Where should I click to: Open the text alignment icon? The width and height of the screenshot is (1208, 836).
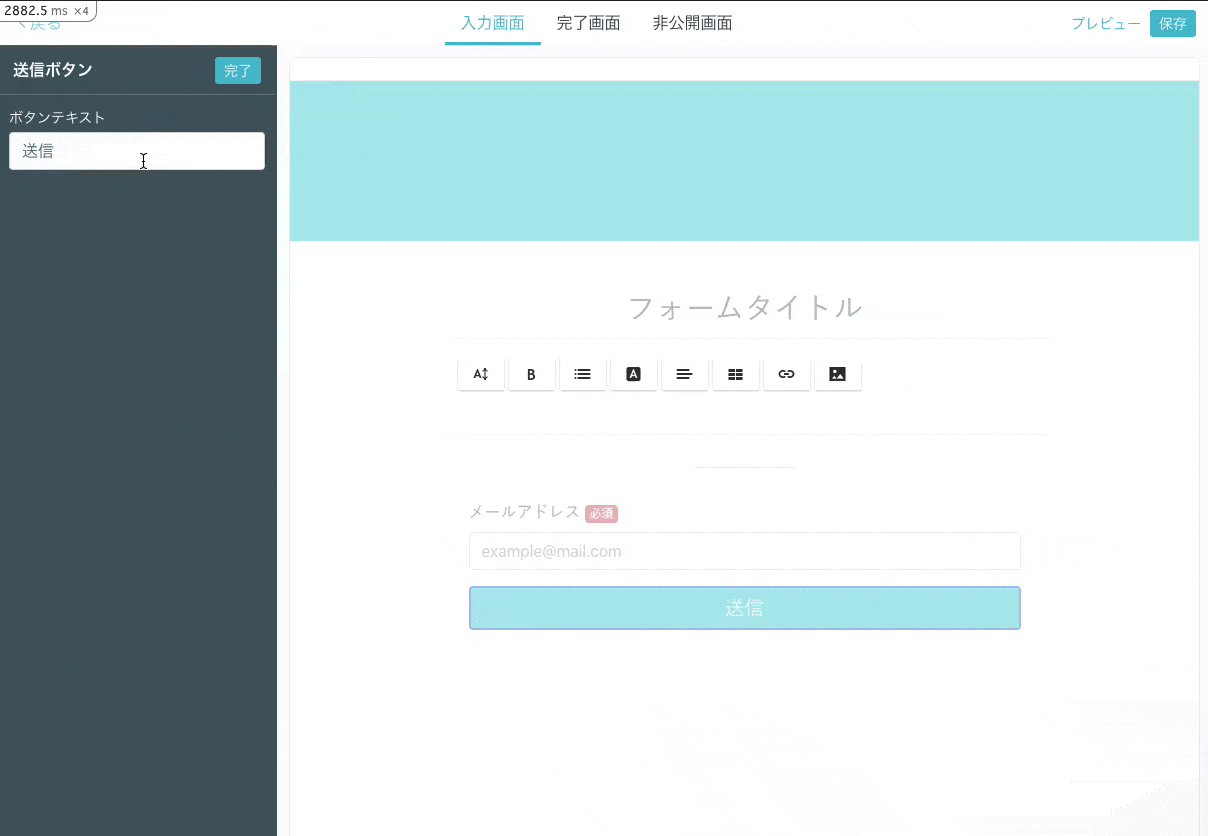coord(685,374)
